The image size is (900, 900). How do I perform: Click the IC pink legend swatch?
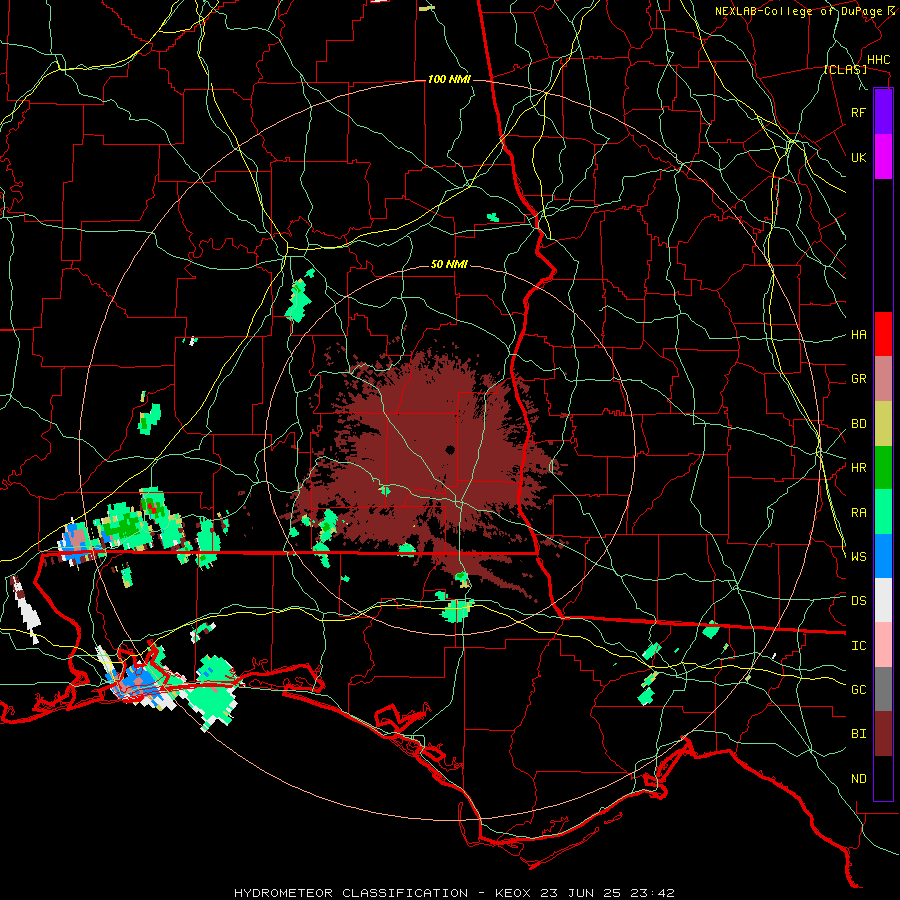point(883,645)
